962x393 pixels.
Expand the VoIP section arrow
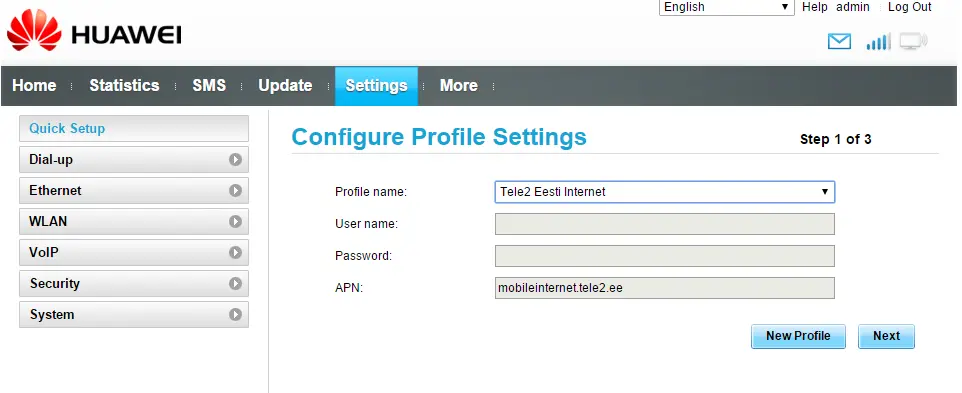click(235, 253)
